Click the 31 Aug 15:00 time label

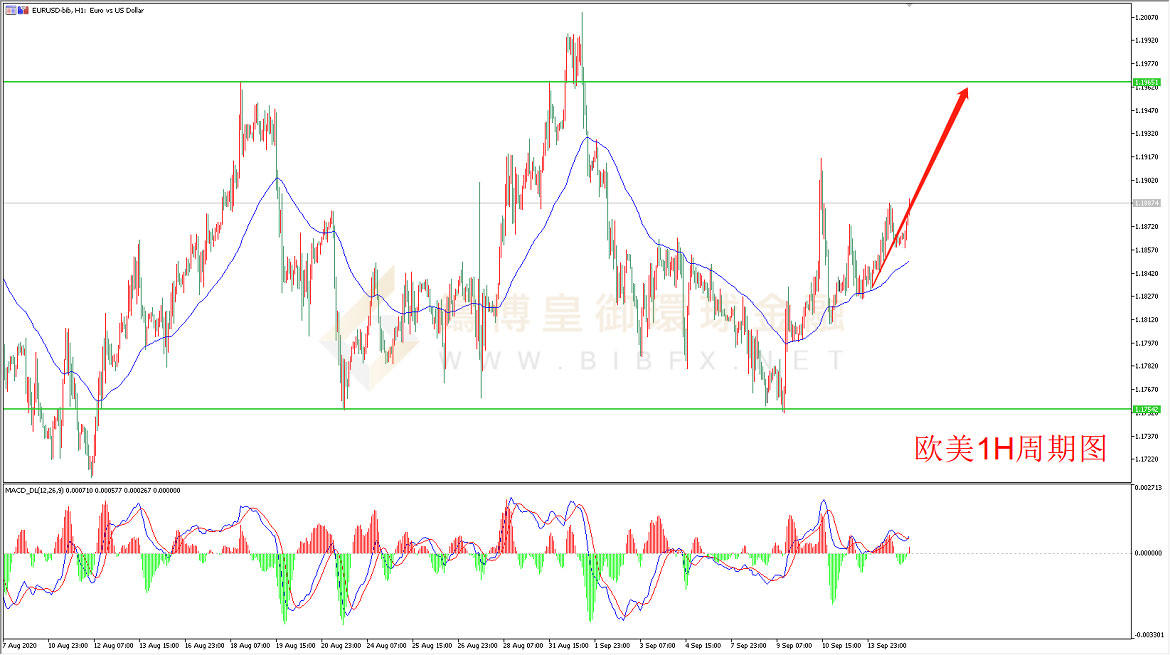pyautogui.click(x=567, y=645)
